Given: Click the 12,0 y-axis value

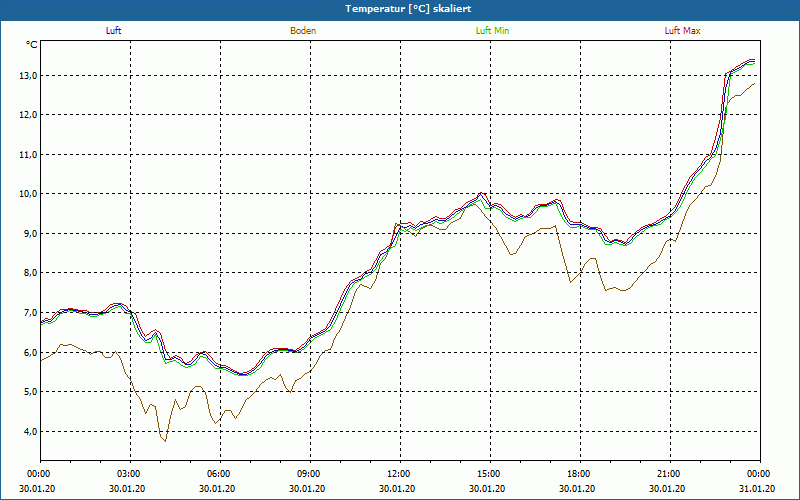Looking at the screenshot, I should [29, 115].
